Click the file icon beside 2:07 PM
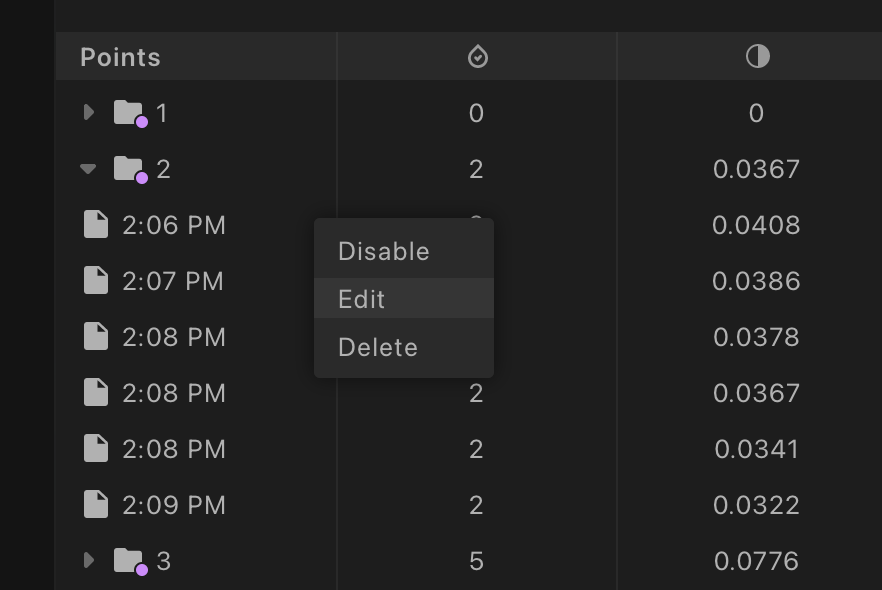This screenshot has width=882, height=590. [x=96, y=281]
